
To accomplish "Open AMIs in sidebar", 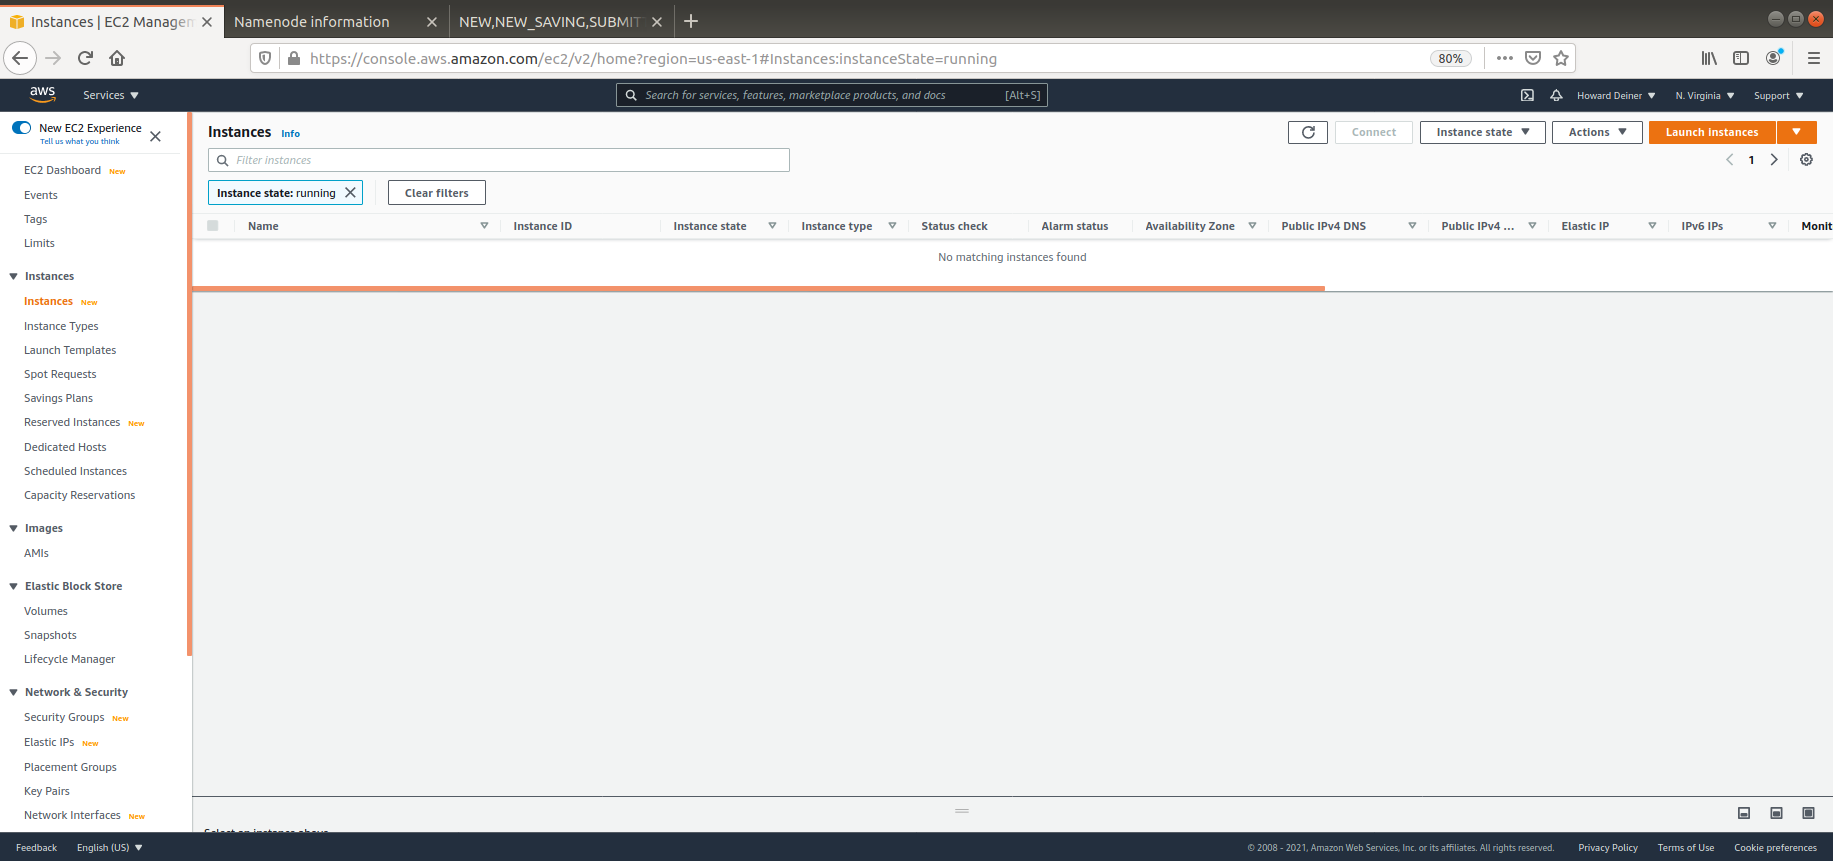I will point(36,553).
